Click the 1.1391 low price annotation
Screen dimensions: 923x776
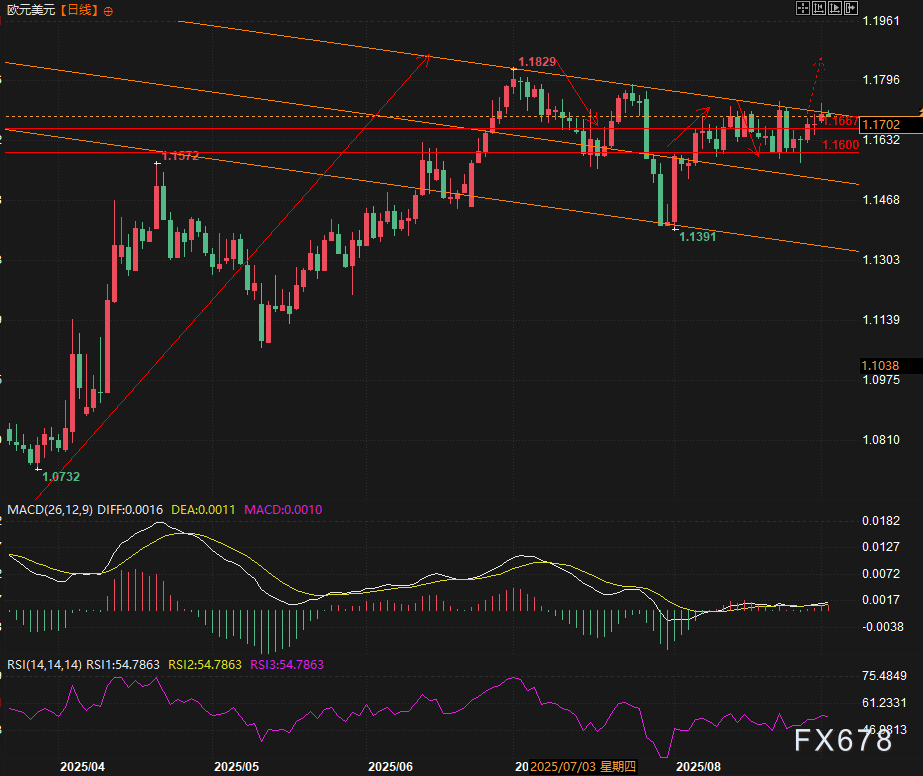tap(697, 236)
